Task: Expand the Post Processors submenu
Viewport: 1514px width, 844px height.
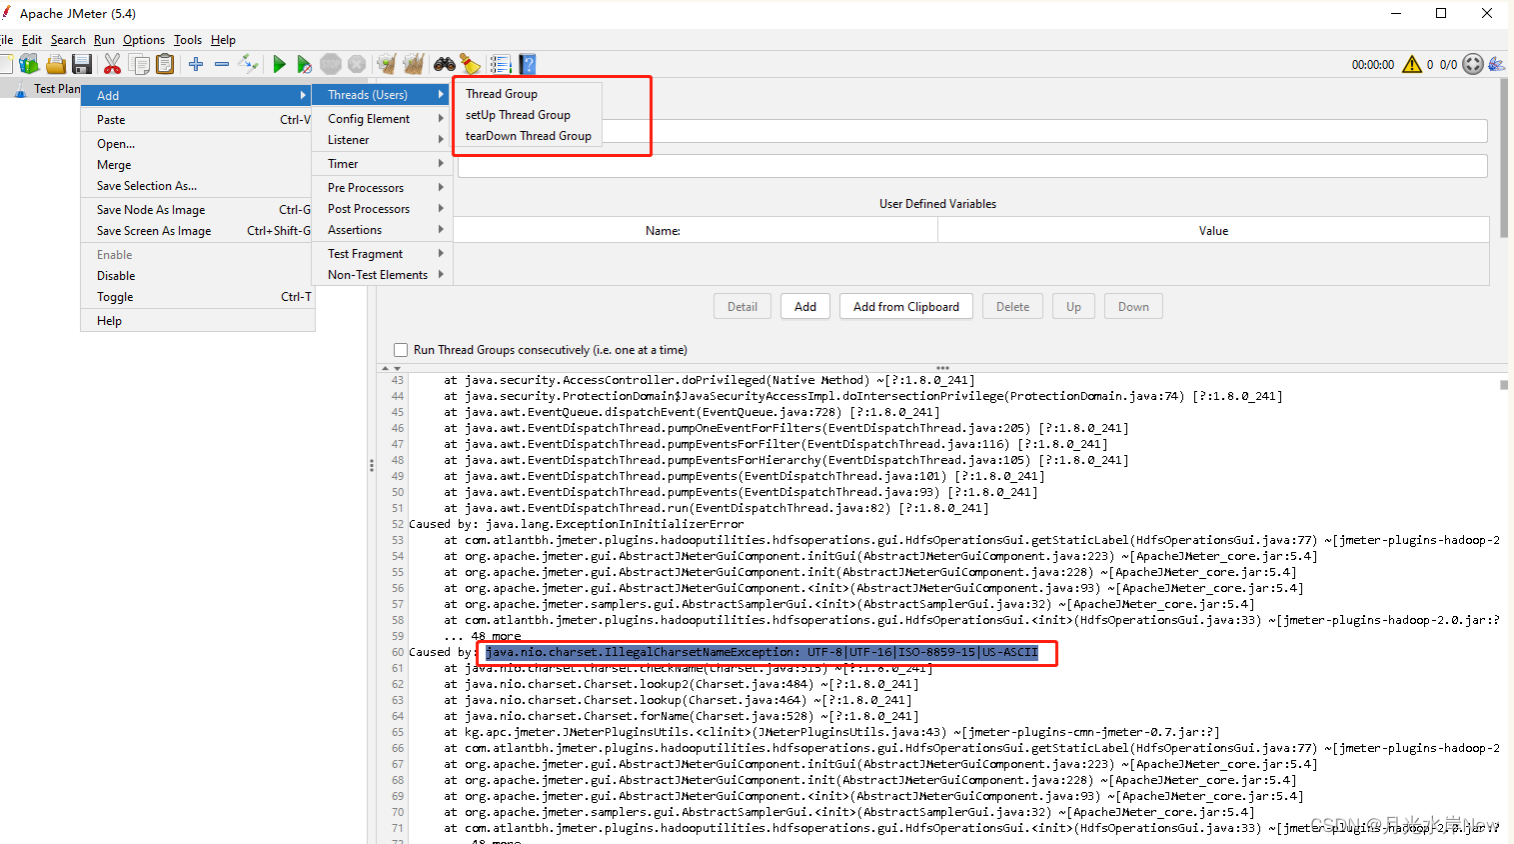Action: [x=382, y=209]
